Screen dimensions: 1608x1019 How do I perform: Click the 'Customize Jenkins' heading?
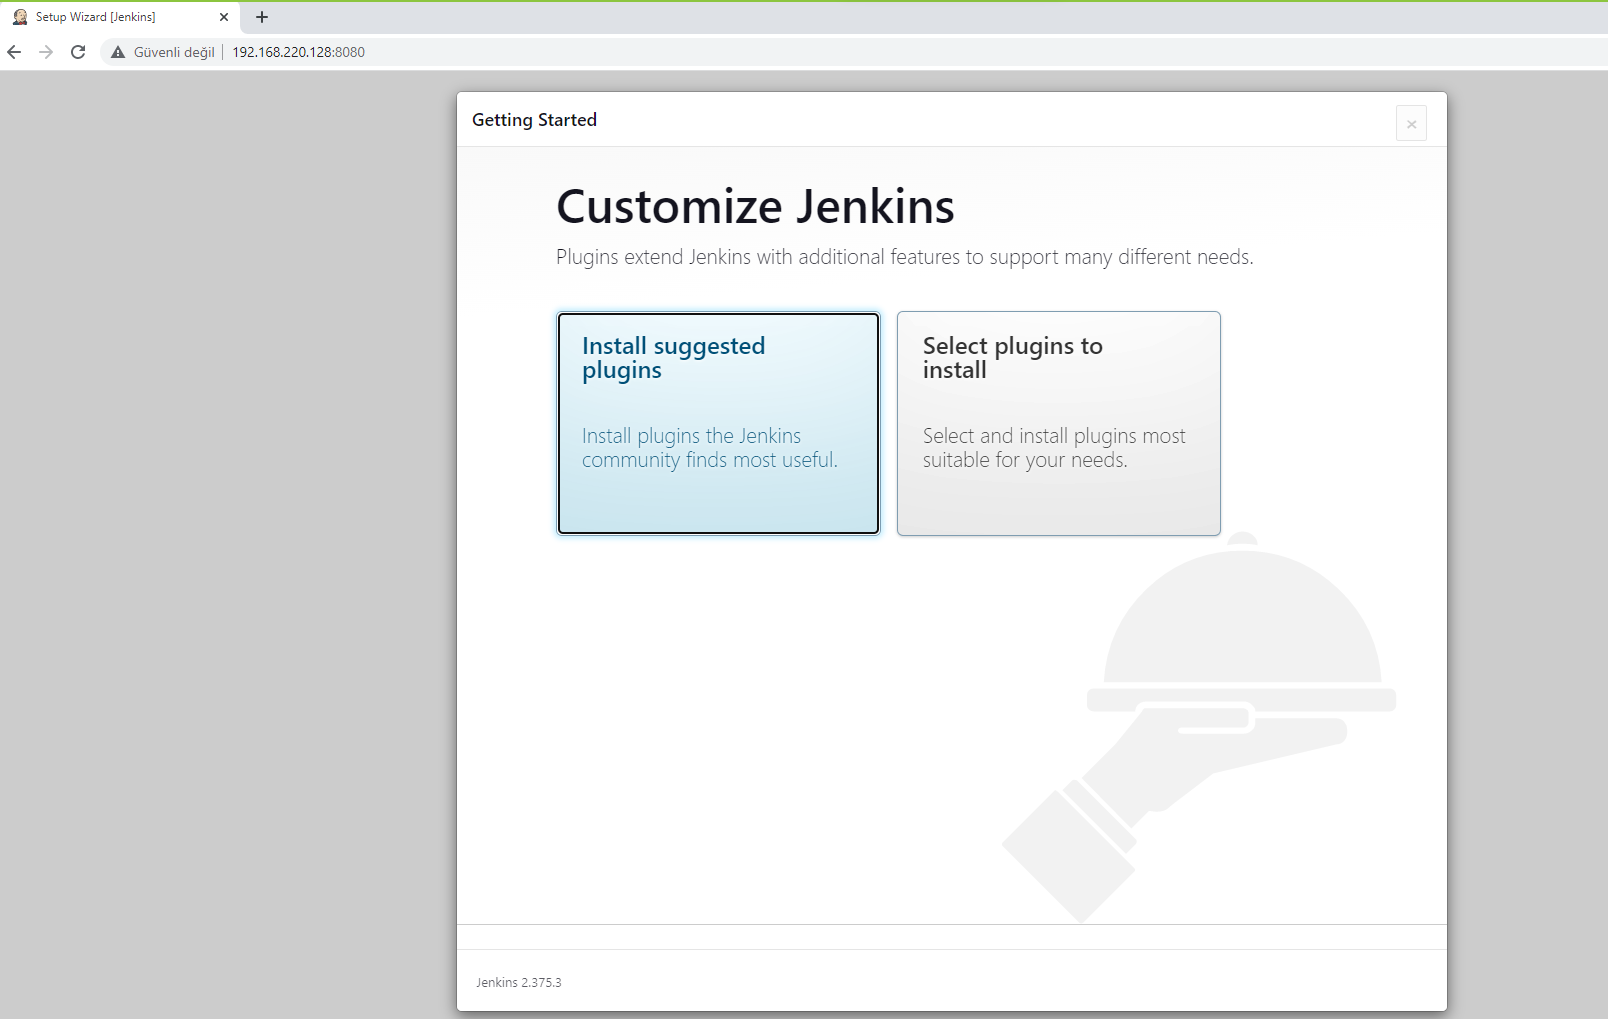click(755, 207)
